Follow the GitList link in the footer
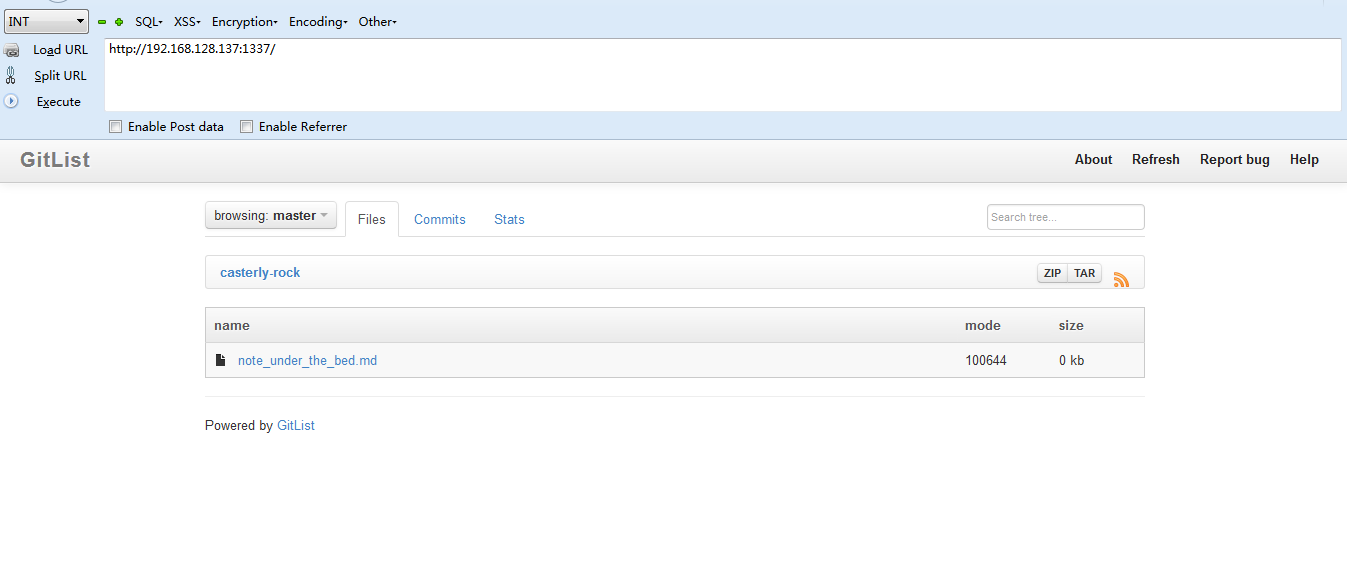Image resolution: width=1347 pixels, height=580 pixels. [x=296, y=425]
